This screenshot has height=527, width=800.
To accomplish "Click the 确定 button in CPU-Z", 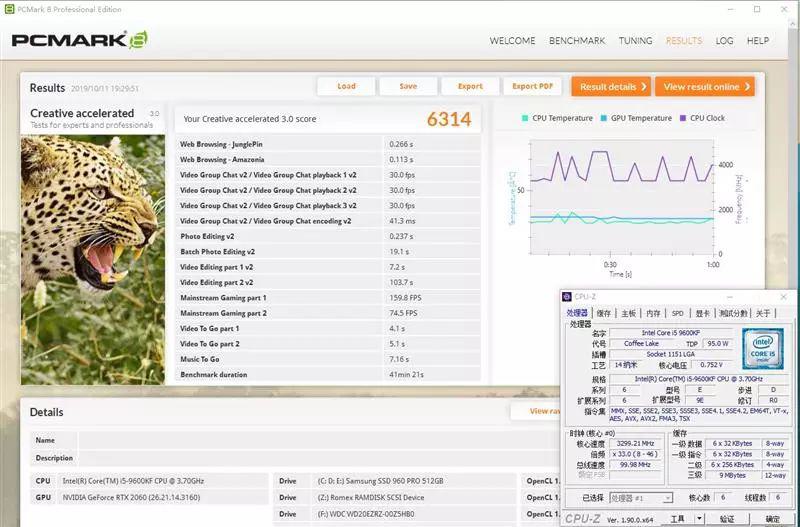I will click(x=772, y=519).
